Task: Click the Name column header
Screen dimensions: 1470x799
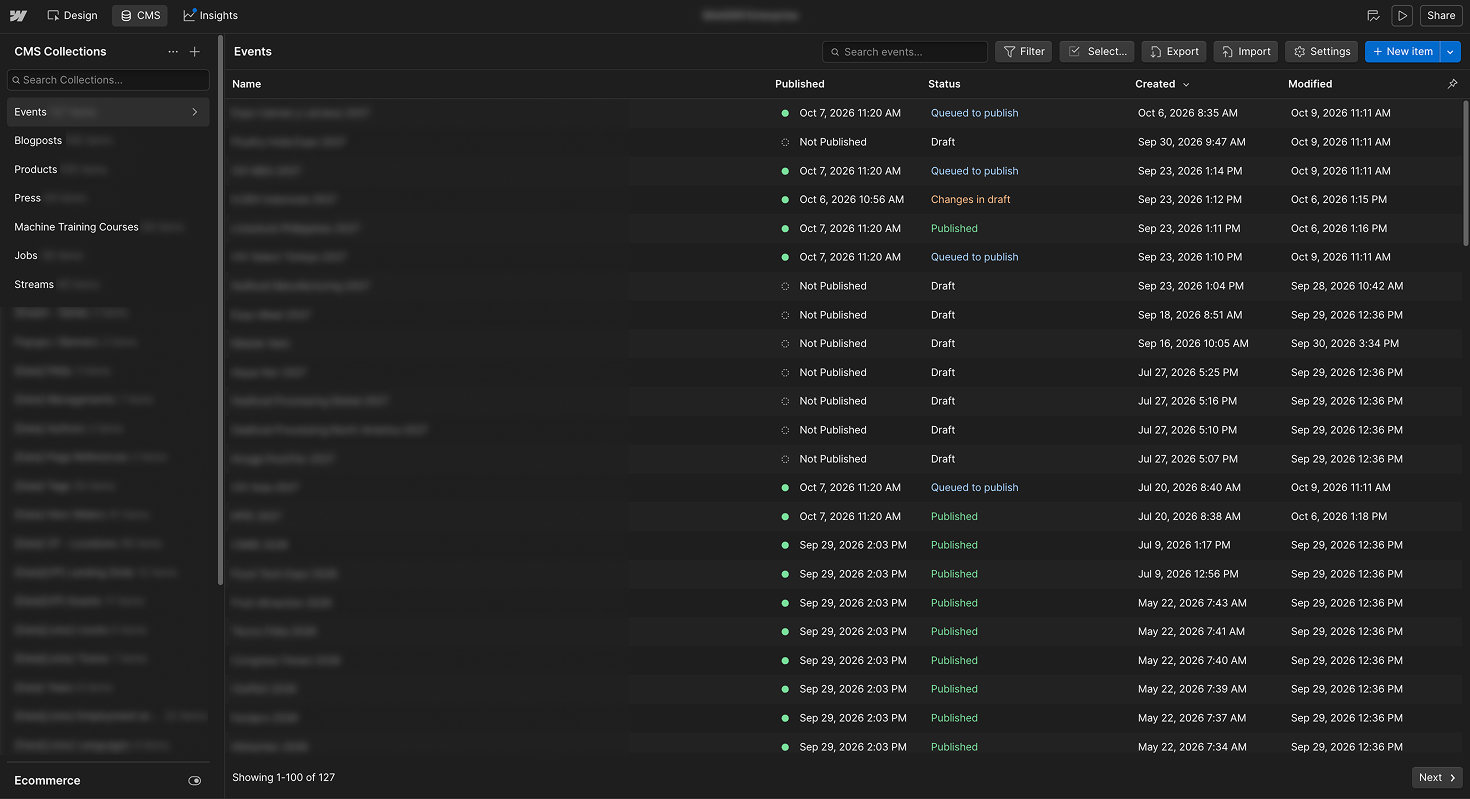Action: coord(247,84)
